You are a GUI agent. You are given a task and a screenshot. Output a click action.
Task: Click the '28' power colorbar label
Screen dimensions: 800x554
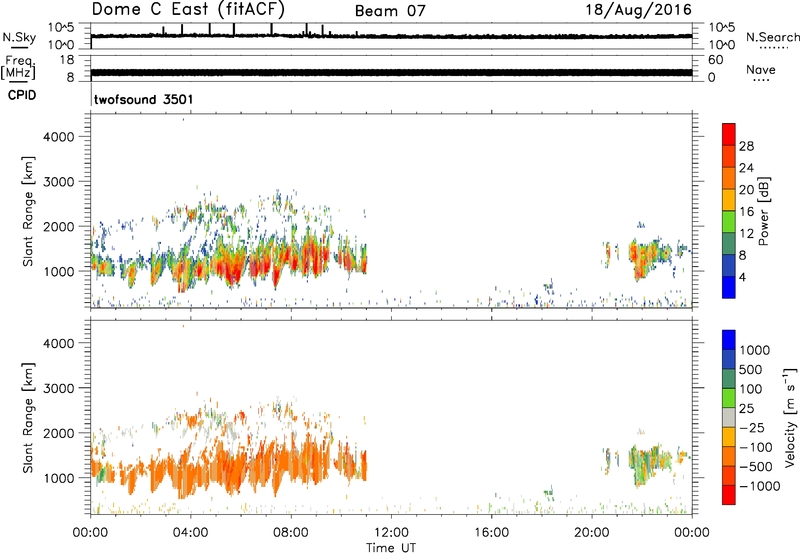[746, 146]
